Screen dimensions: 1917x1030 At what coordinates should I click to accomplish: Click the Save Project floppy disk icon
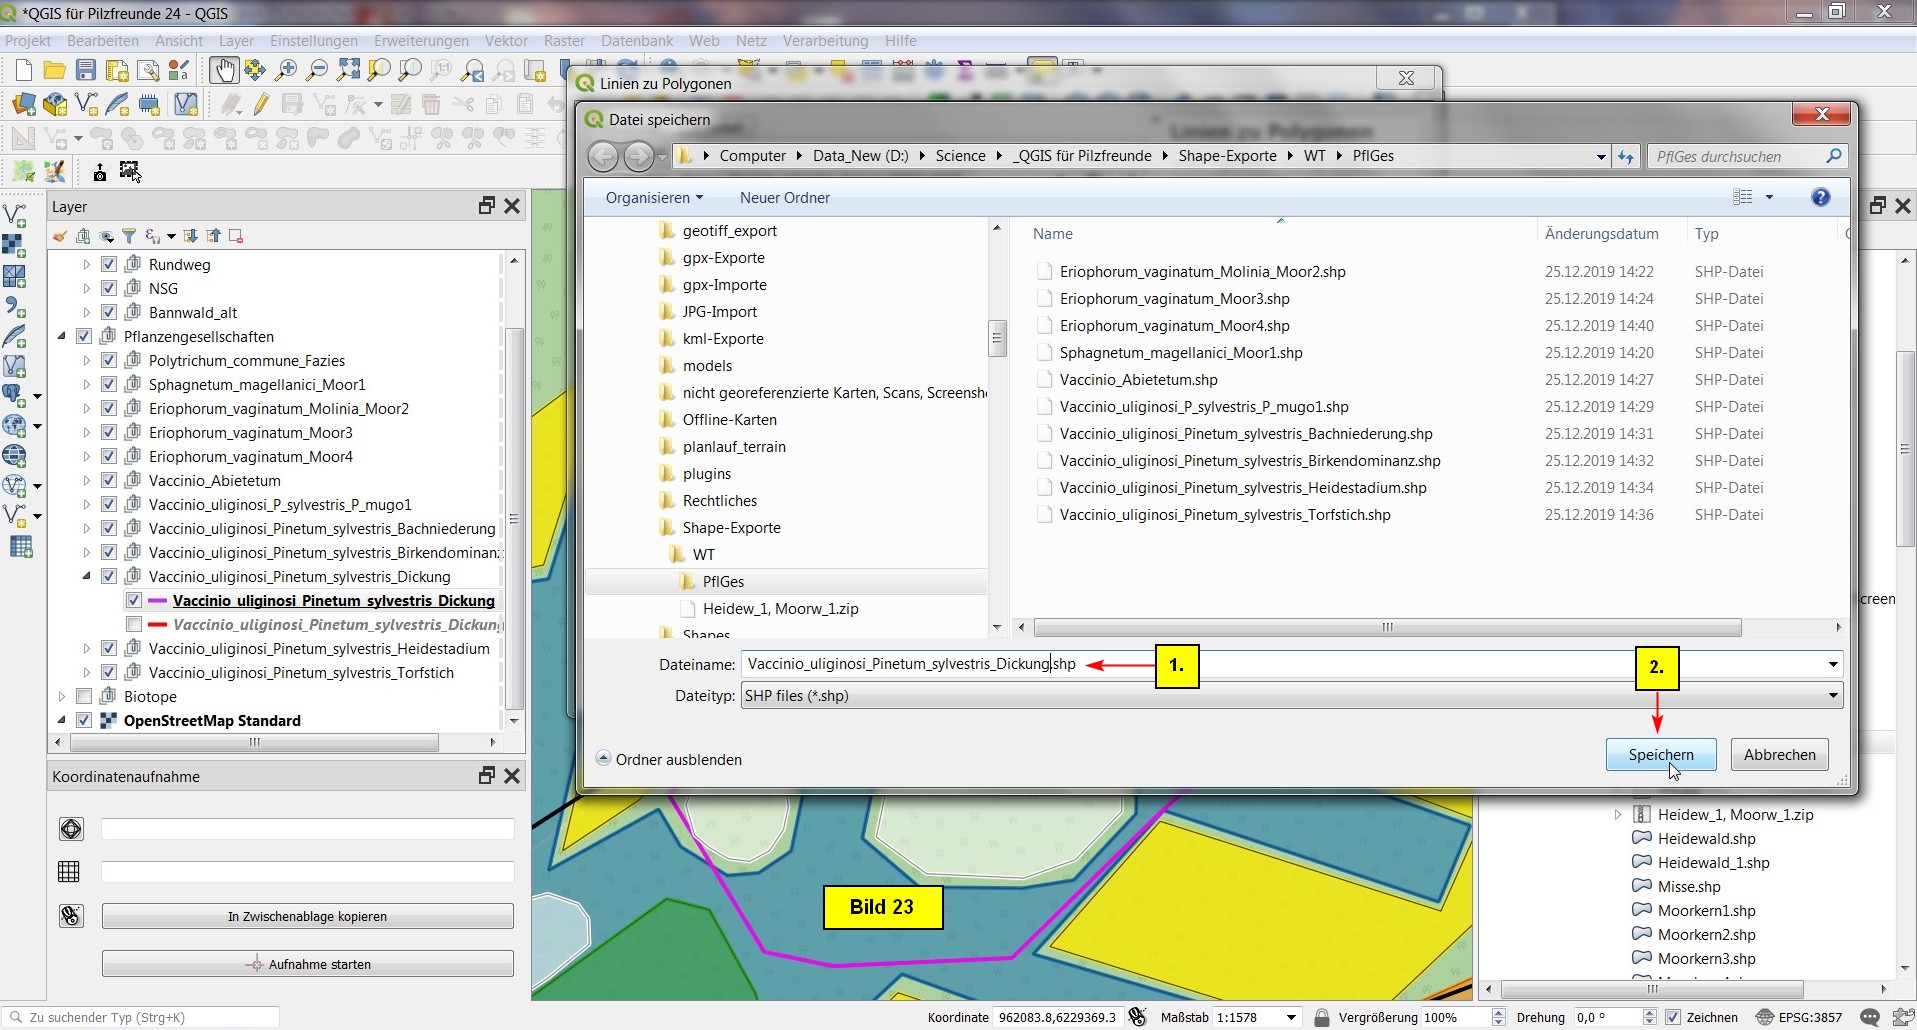click(x=86, y=70)
